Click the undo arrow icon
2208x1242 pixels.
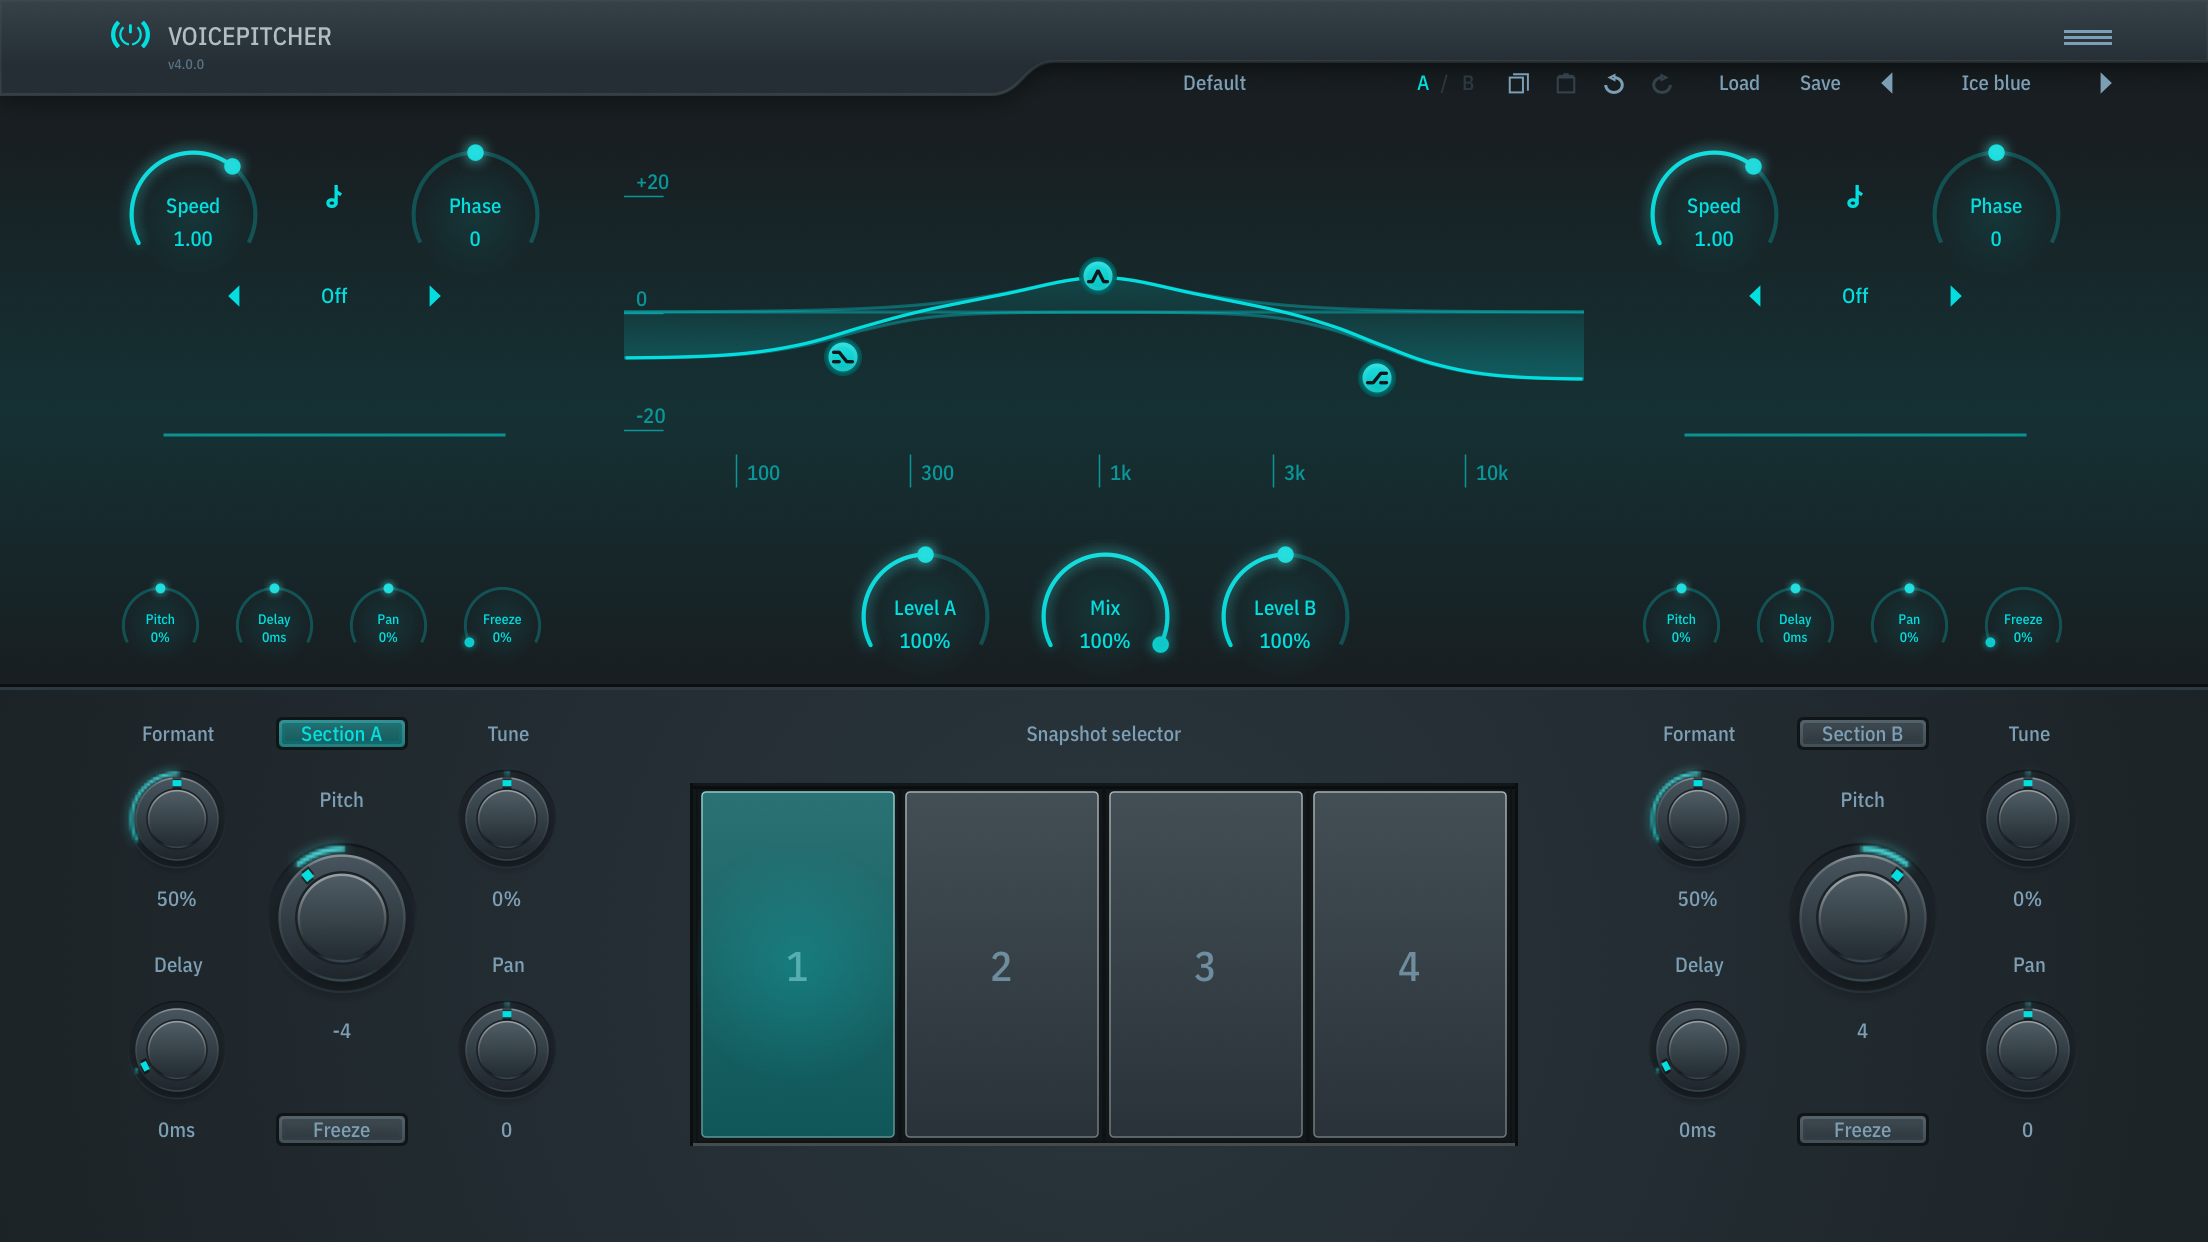pos(1613,84)
